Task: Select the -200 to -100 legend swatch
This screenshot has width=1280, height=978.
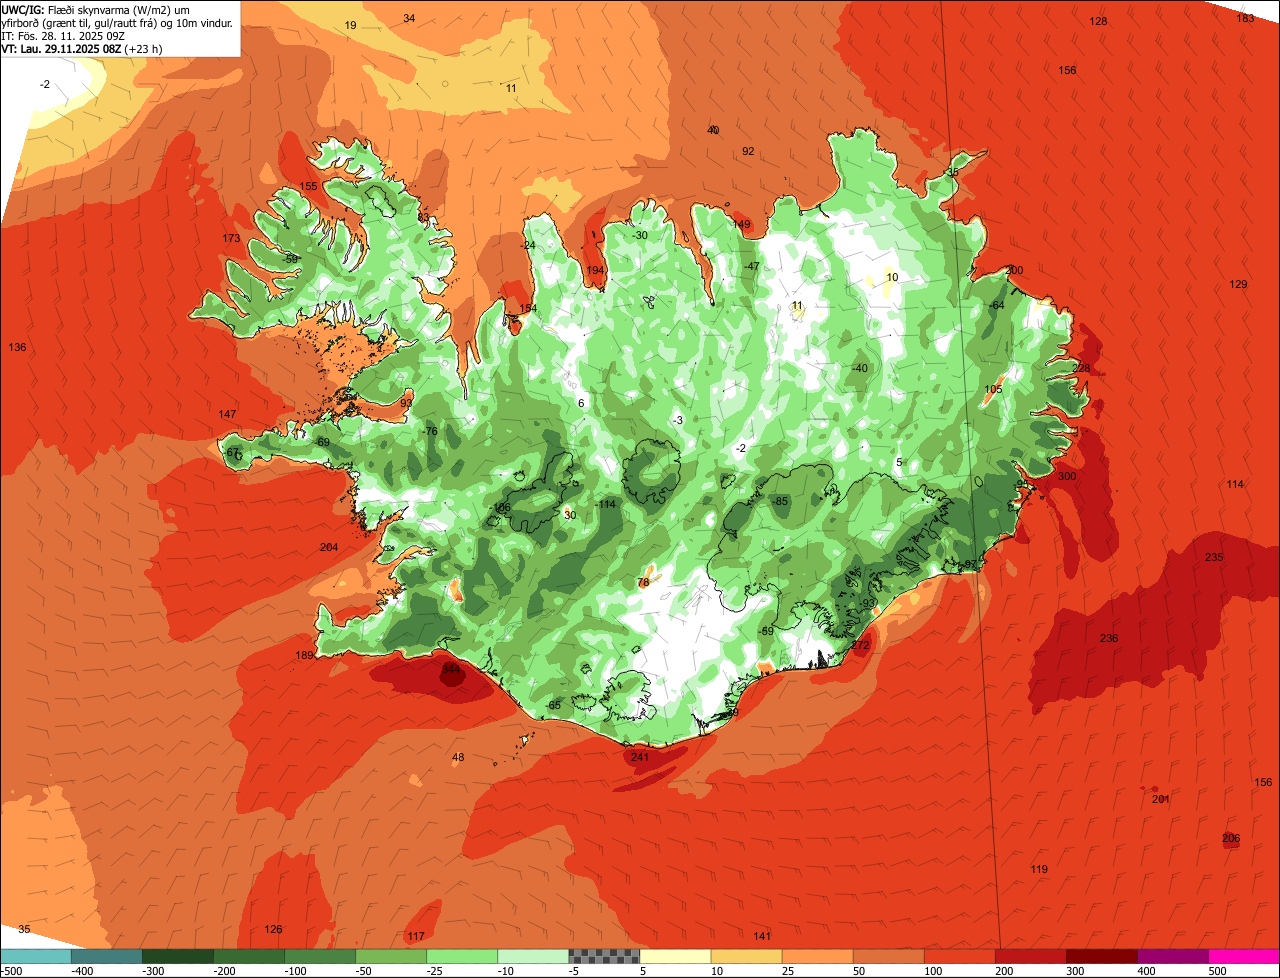Action: (249, 956)
